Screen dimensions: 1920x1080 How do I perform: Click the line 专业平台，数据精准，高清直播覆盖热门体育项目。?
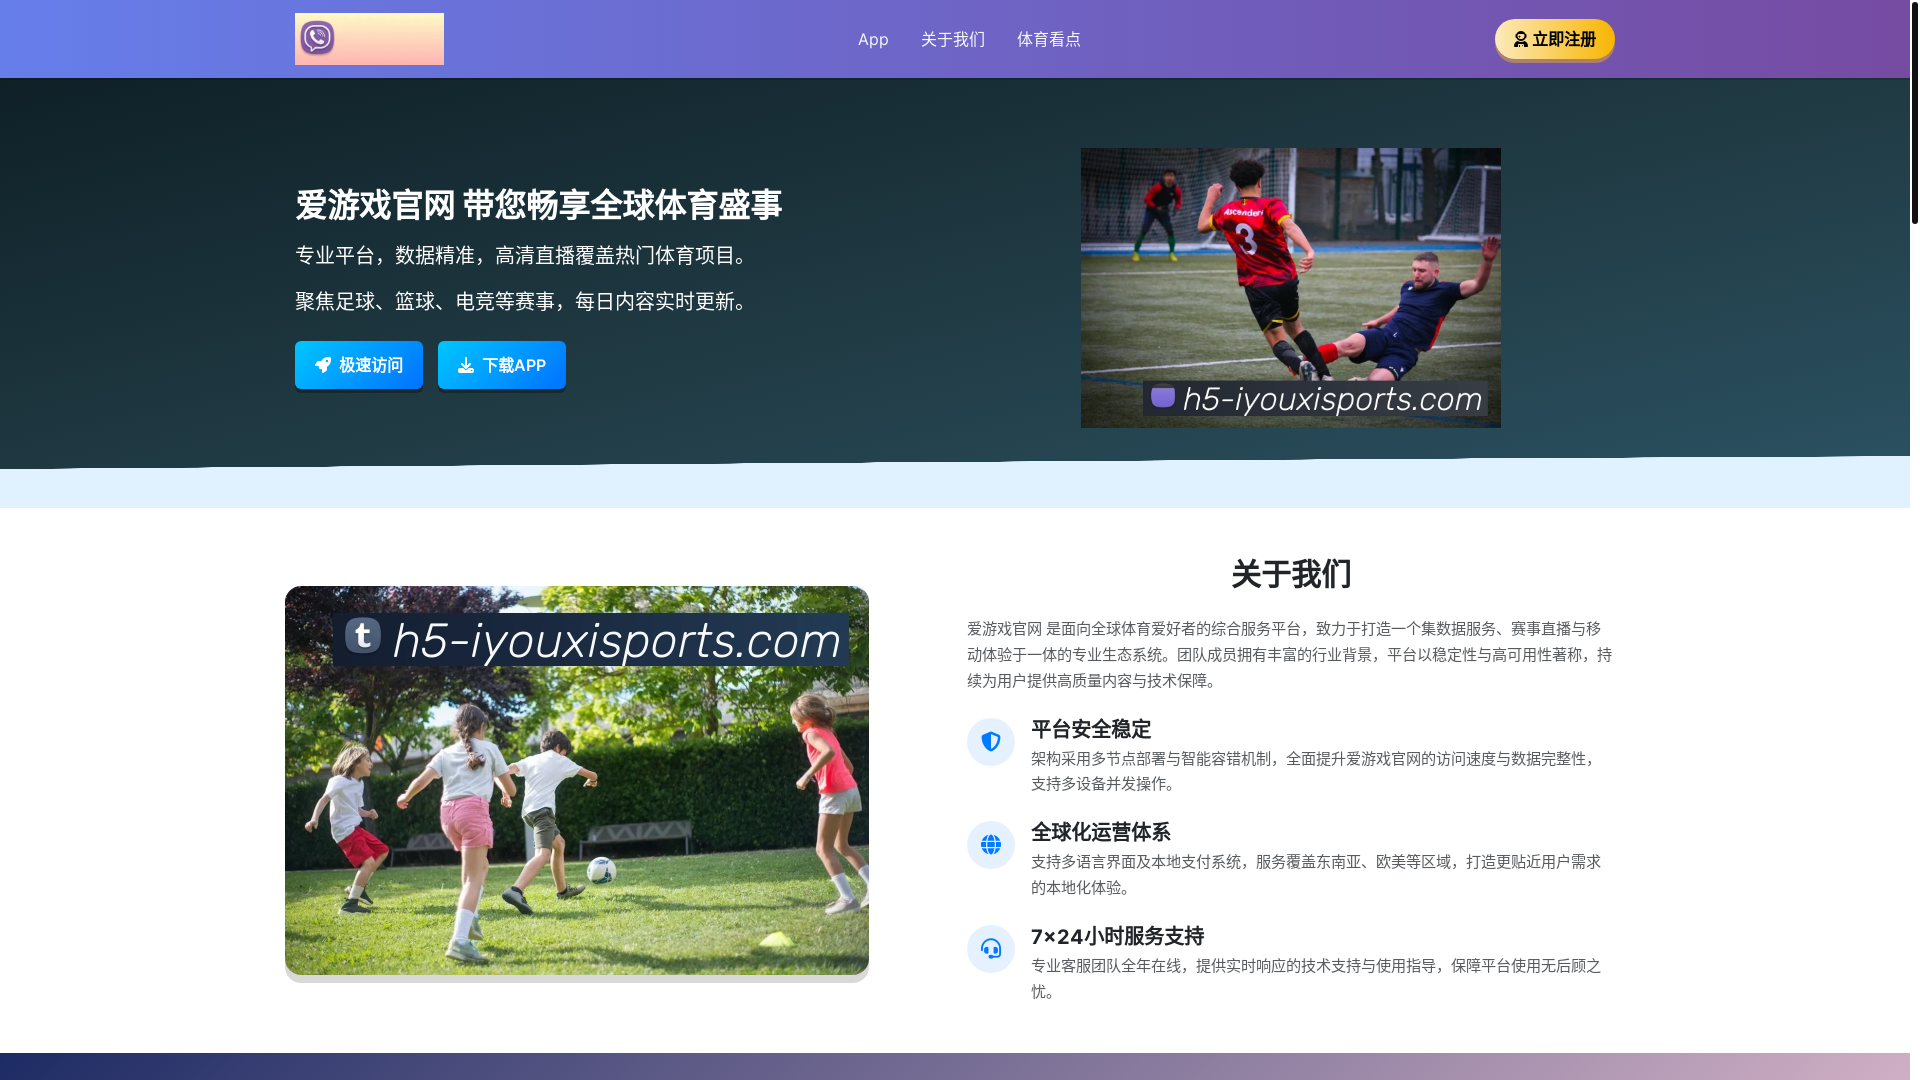click(524, 255)
